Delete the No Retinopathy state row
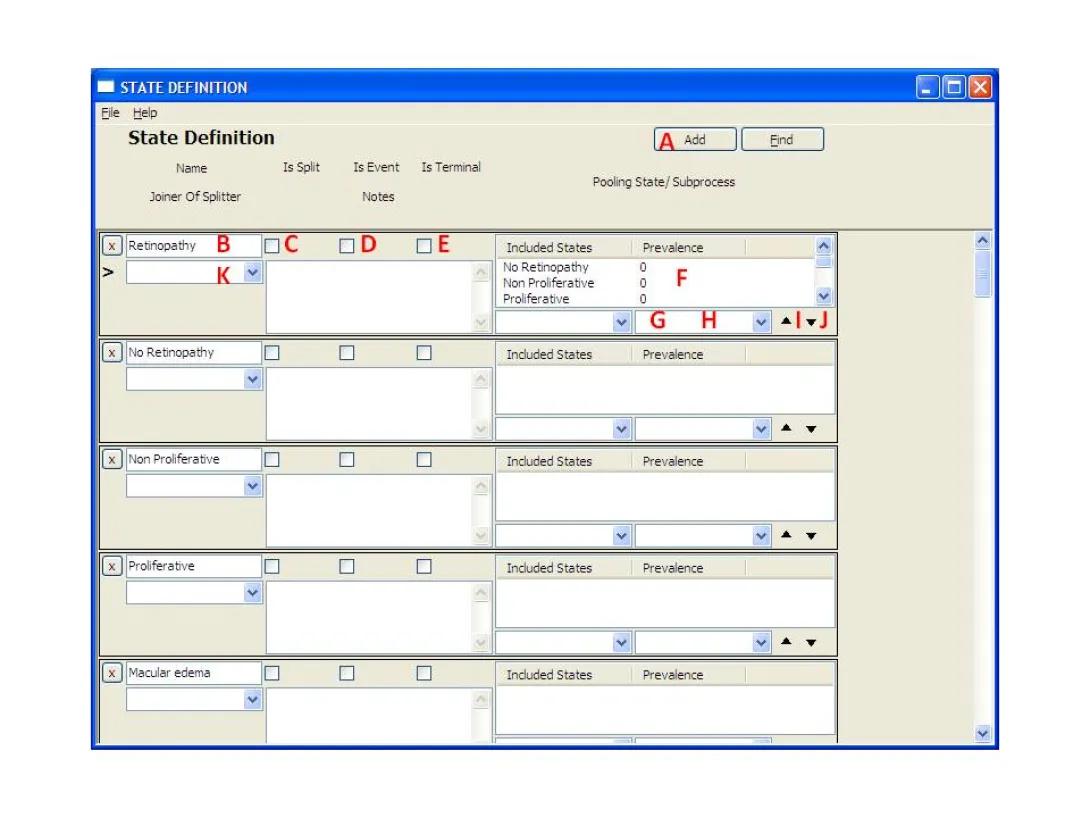The width and height of the screenshot is (1090, 818). click(x=112, y=353)
